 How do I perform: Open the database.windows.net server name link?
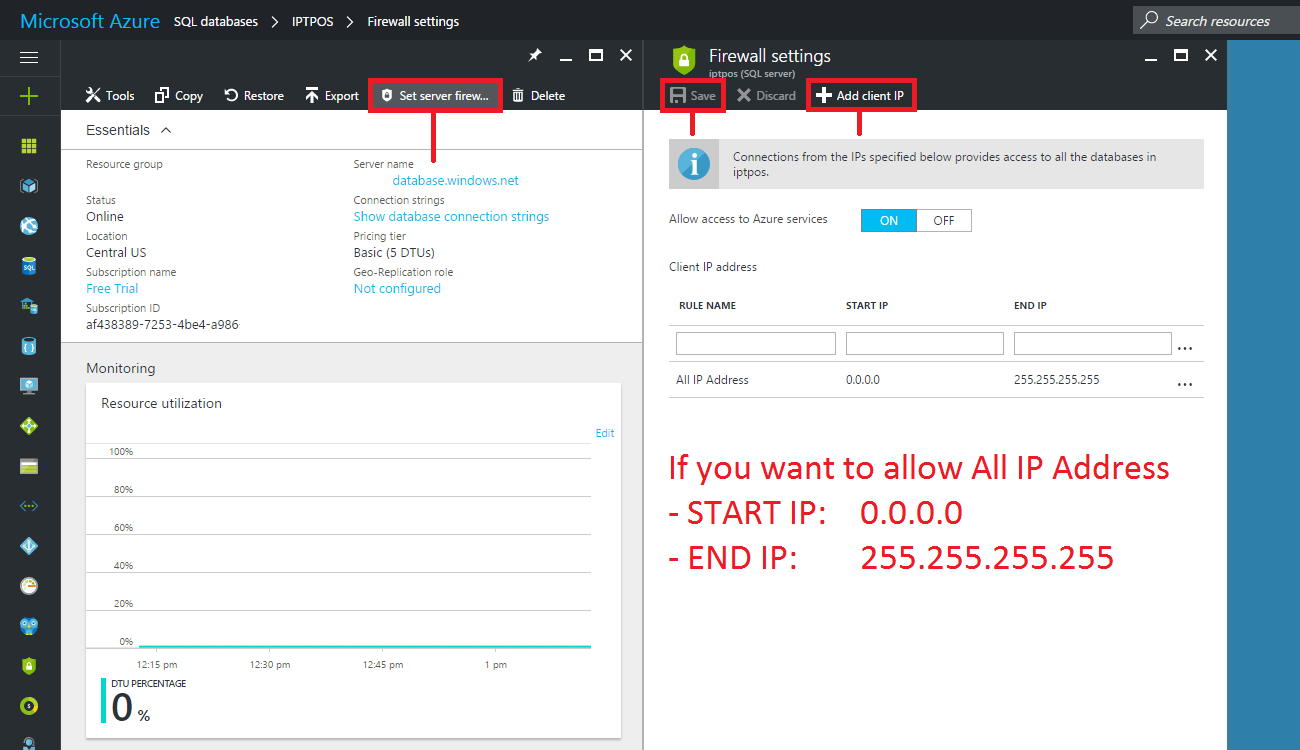[455, 181]
